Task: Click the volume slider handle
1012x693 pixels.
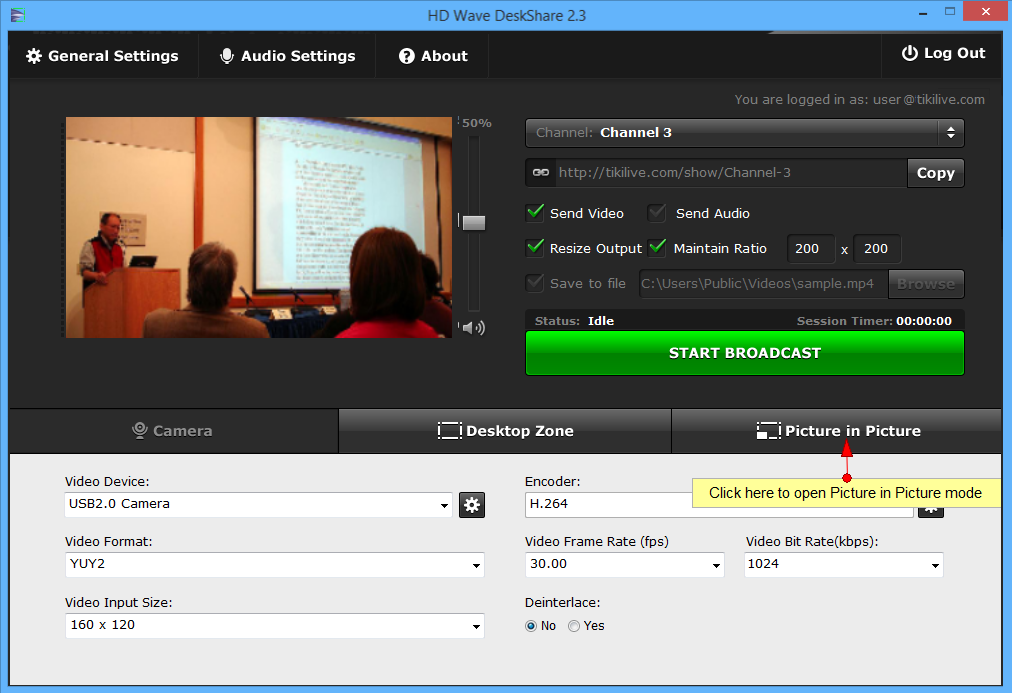Action: click(473, 222)
